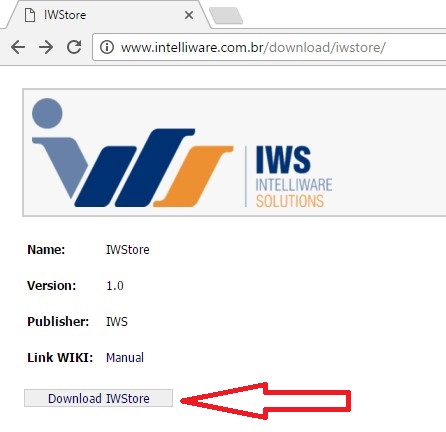
Task: Open a new tab next to IWStore
Action: pos(226,16)
